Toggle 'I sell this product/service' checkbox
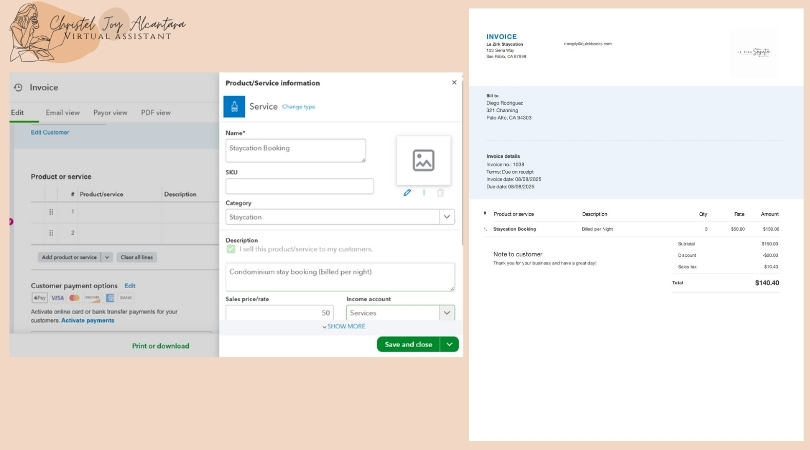 pos(231,249)
